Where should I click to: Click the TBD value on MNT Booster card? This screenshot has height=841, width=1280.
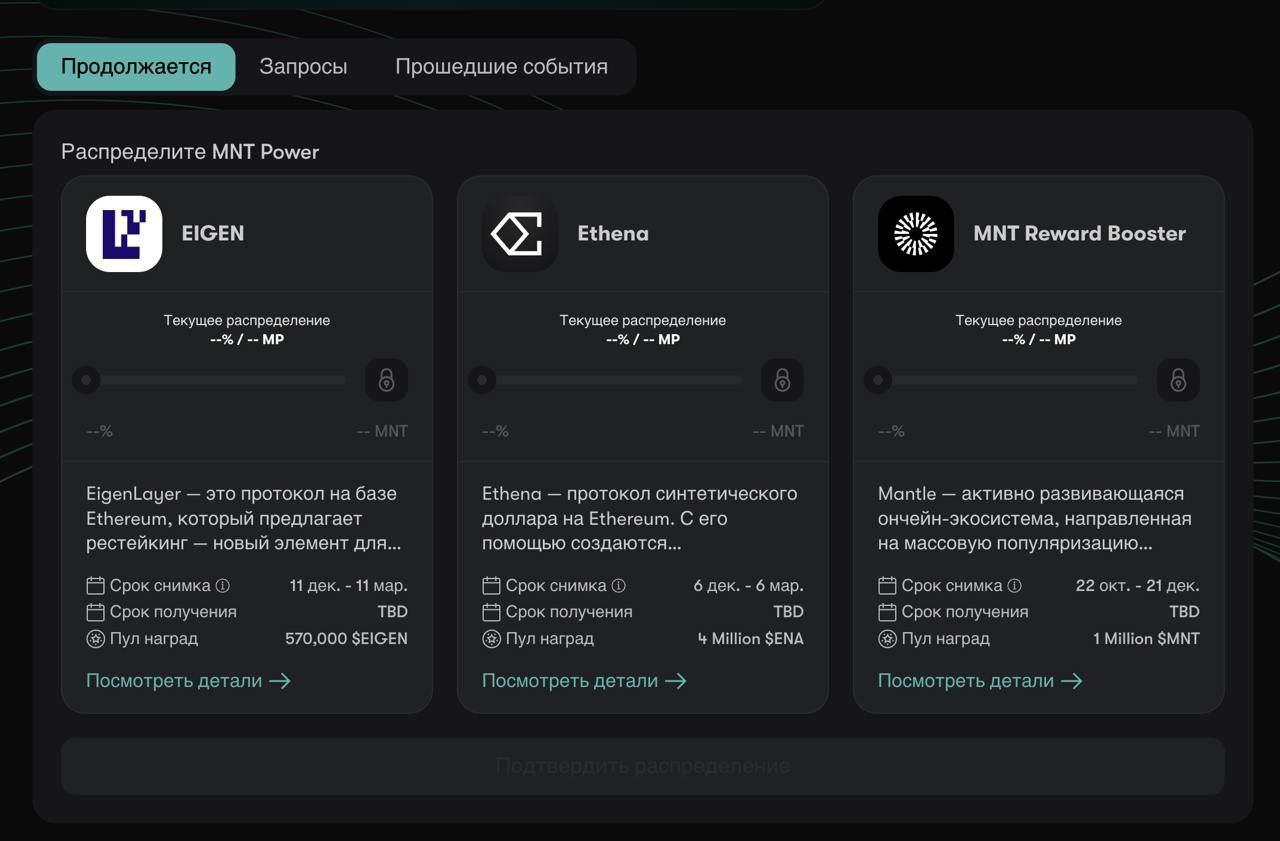click(1185, 612)
